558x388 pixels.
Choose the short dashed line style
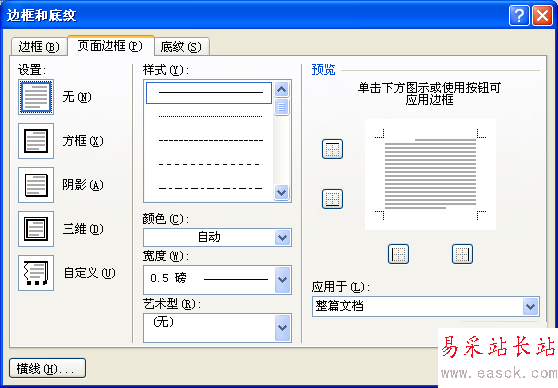[x=210, y=141]
